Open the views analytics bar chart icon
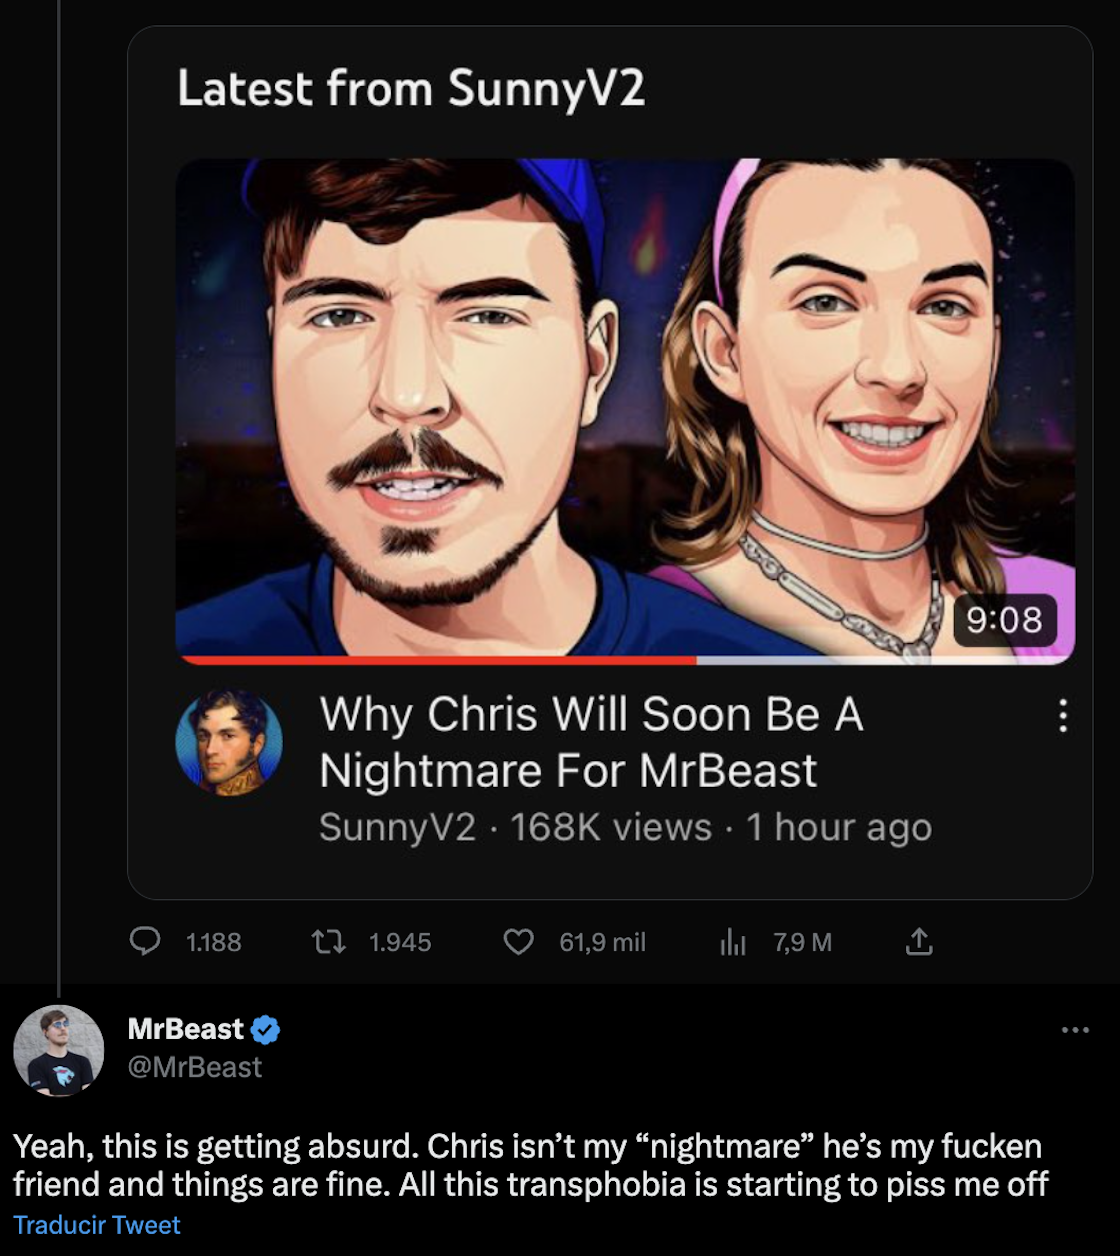The image size is (1120, 1256). coord(733,941)
